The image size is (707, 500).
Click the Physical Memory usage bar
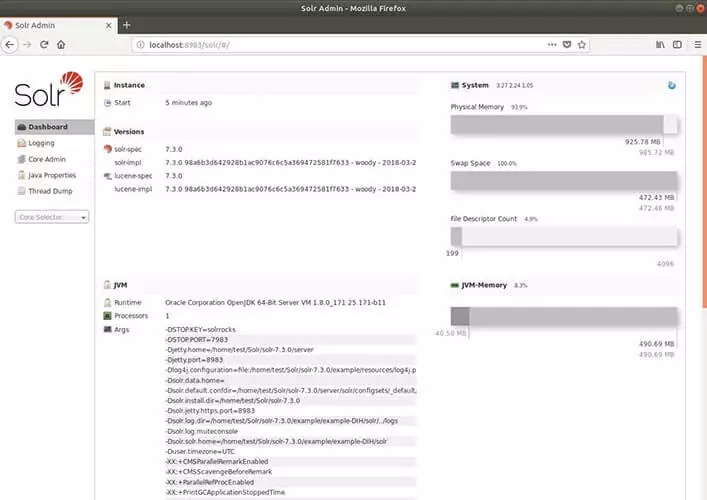pyautogui.click(x=564, y=124)
